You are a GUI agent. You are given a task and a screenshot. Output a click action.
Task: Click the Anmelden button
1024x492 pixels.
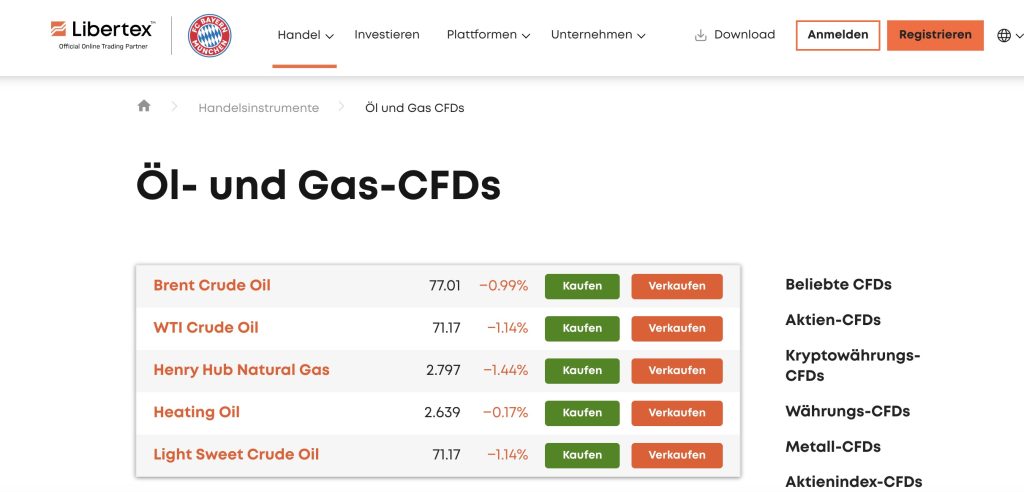tap(838, 35)
